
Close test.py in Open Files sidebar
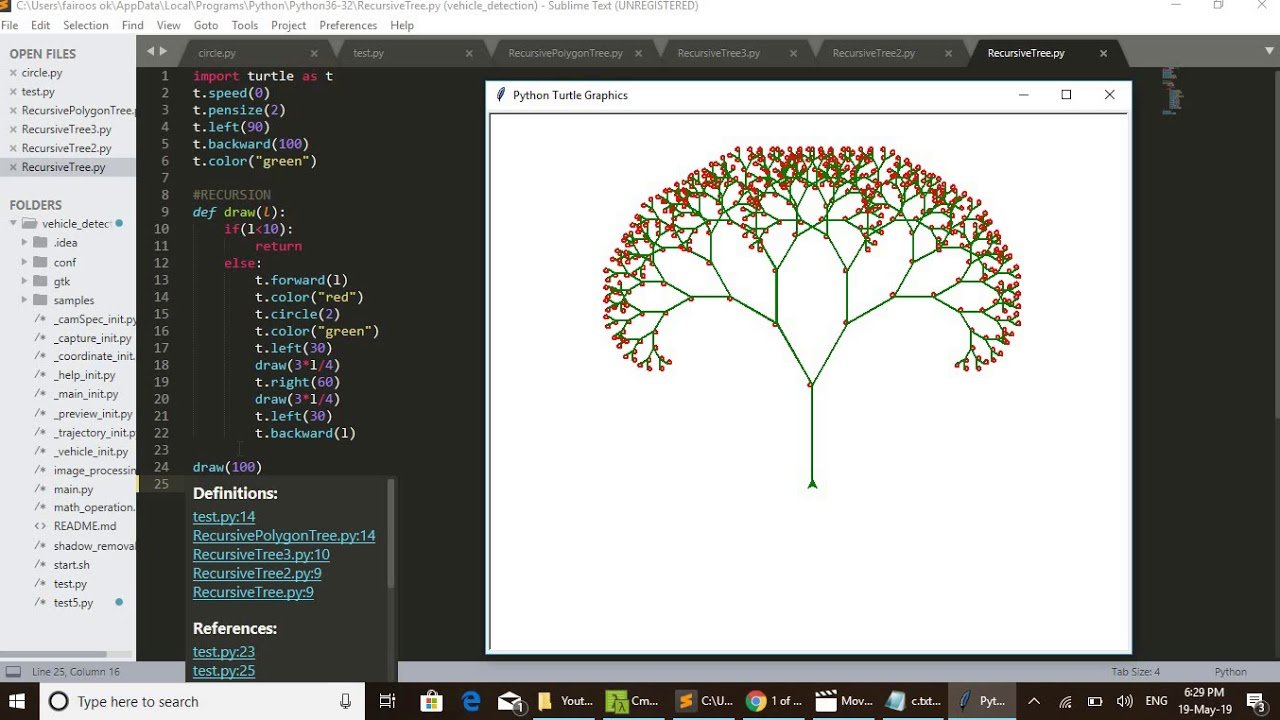pyautogui.click(x=13, y=92)
